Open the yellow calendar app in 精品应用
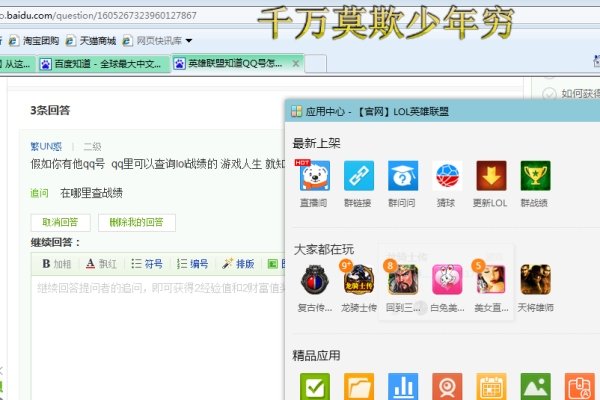 (491, 387)
